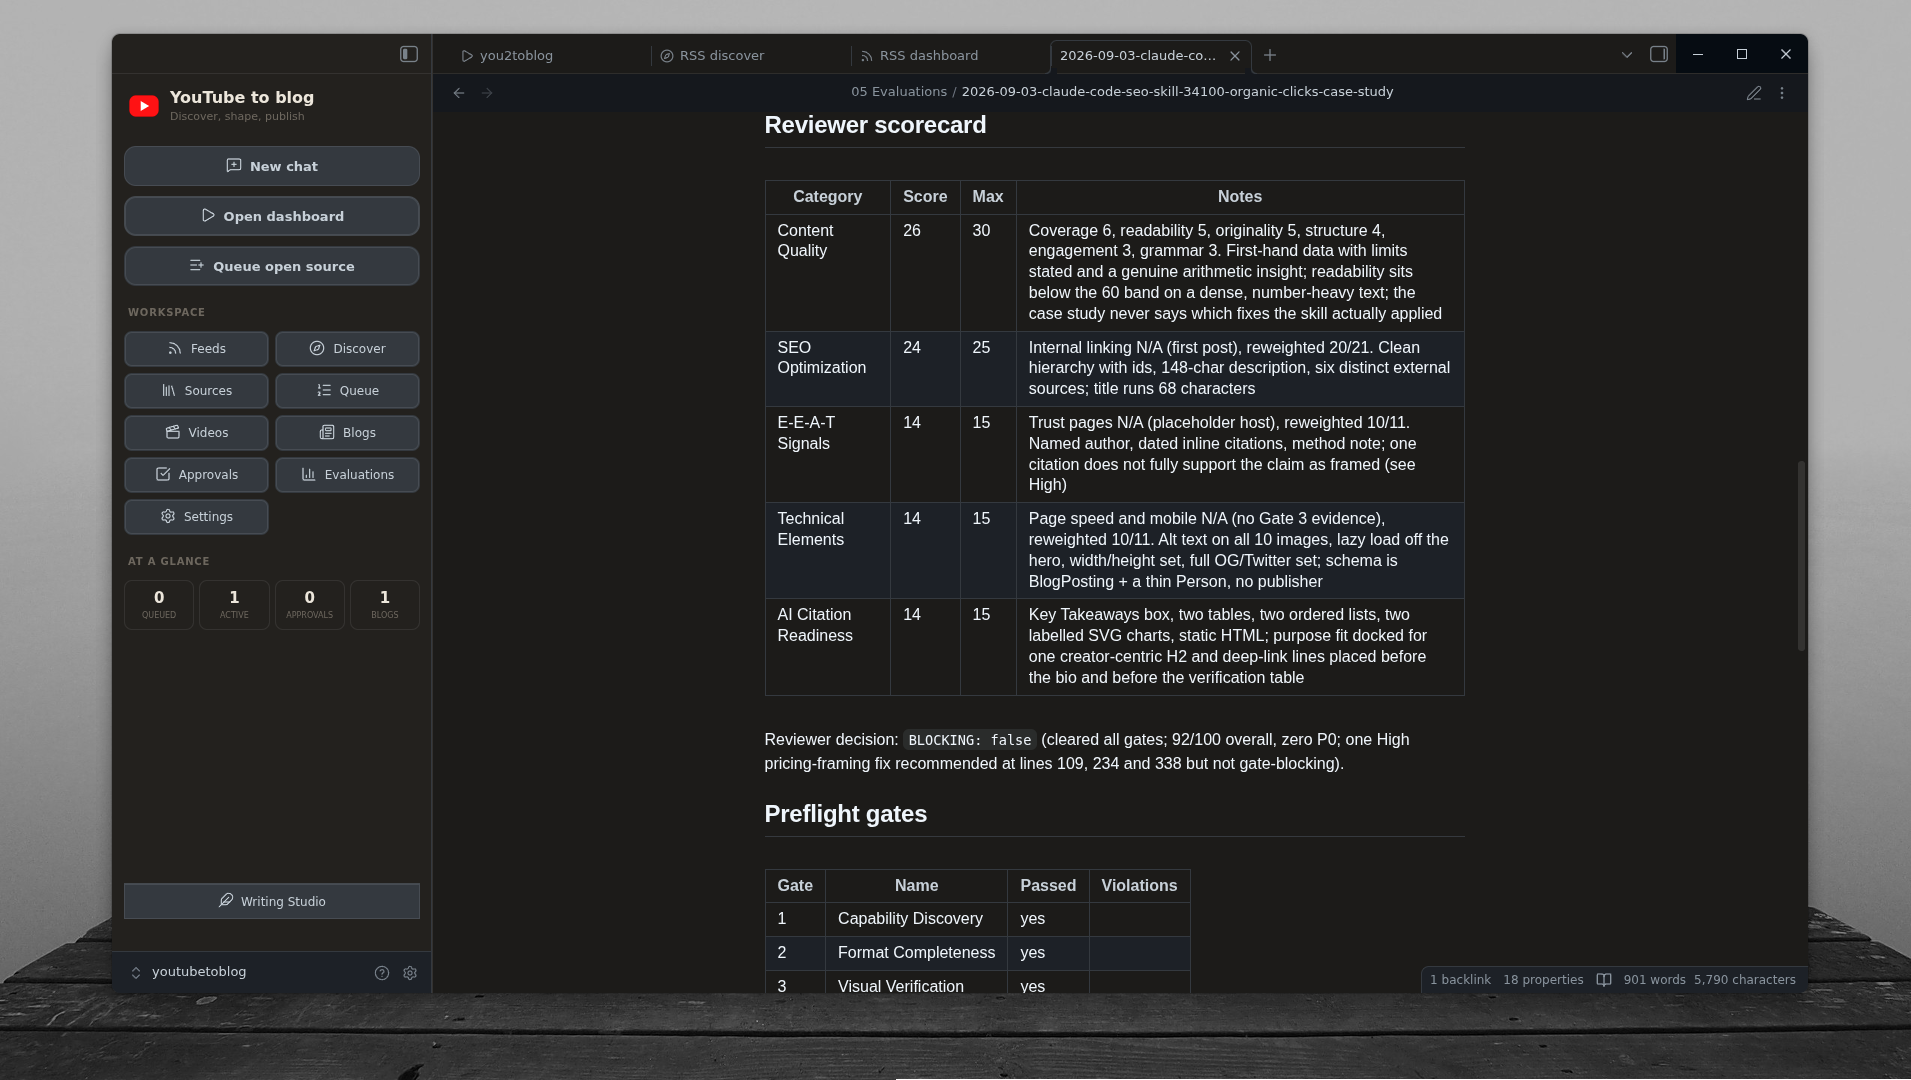Start a New chat
The width and height of the screenshot is (1911, 1080).
pyautogui.click(x=272, y=166)
